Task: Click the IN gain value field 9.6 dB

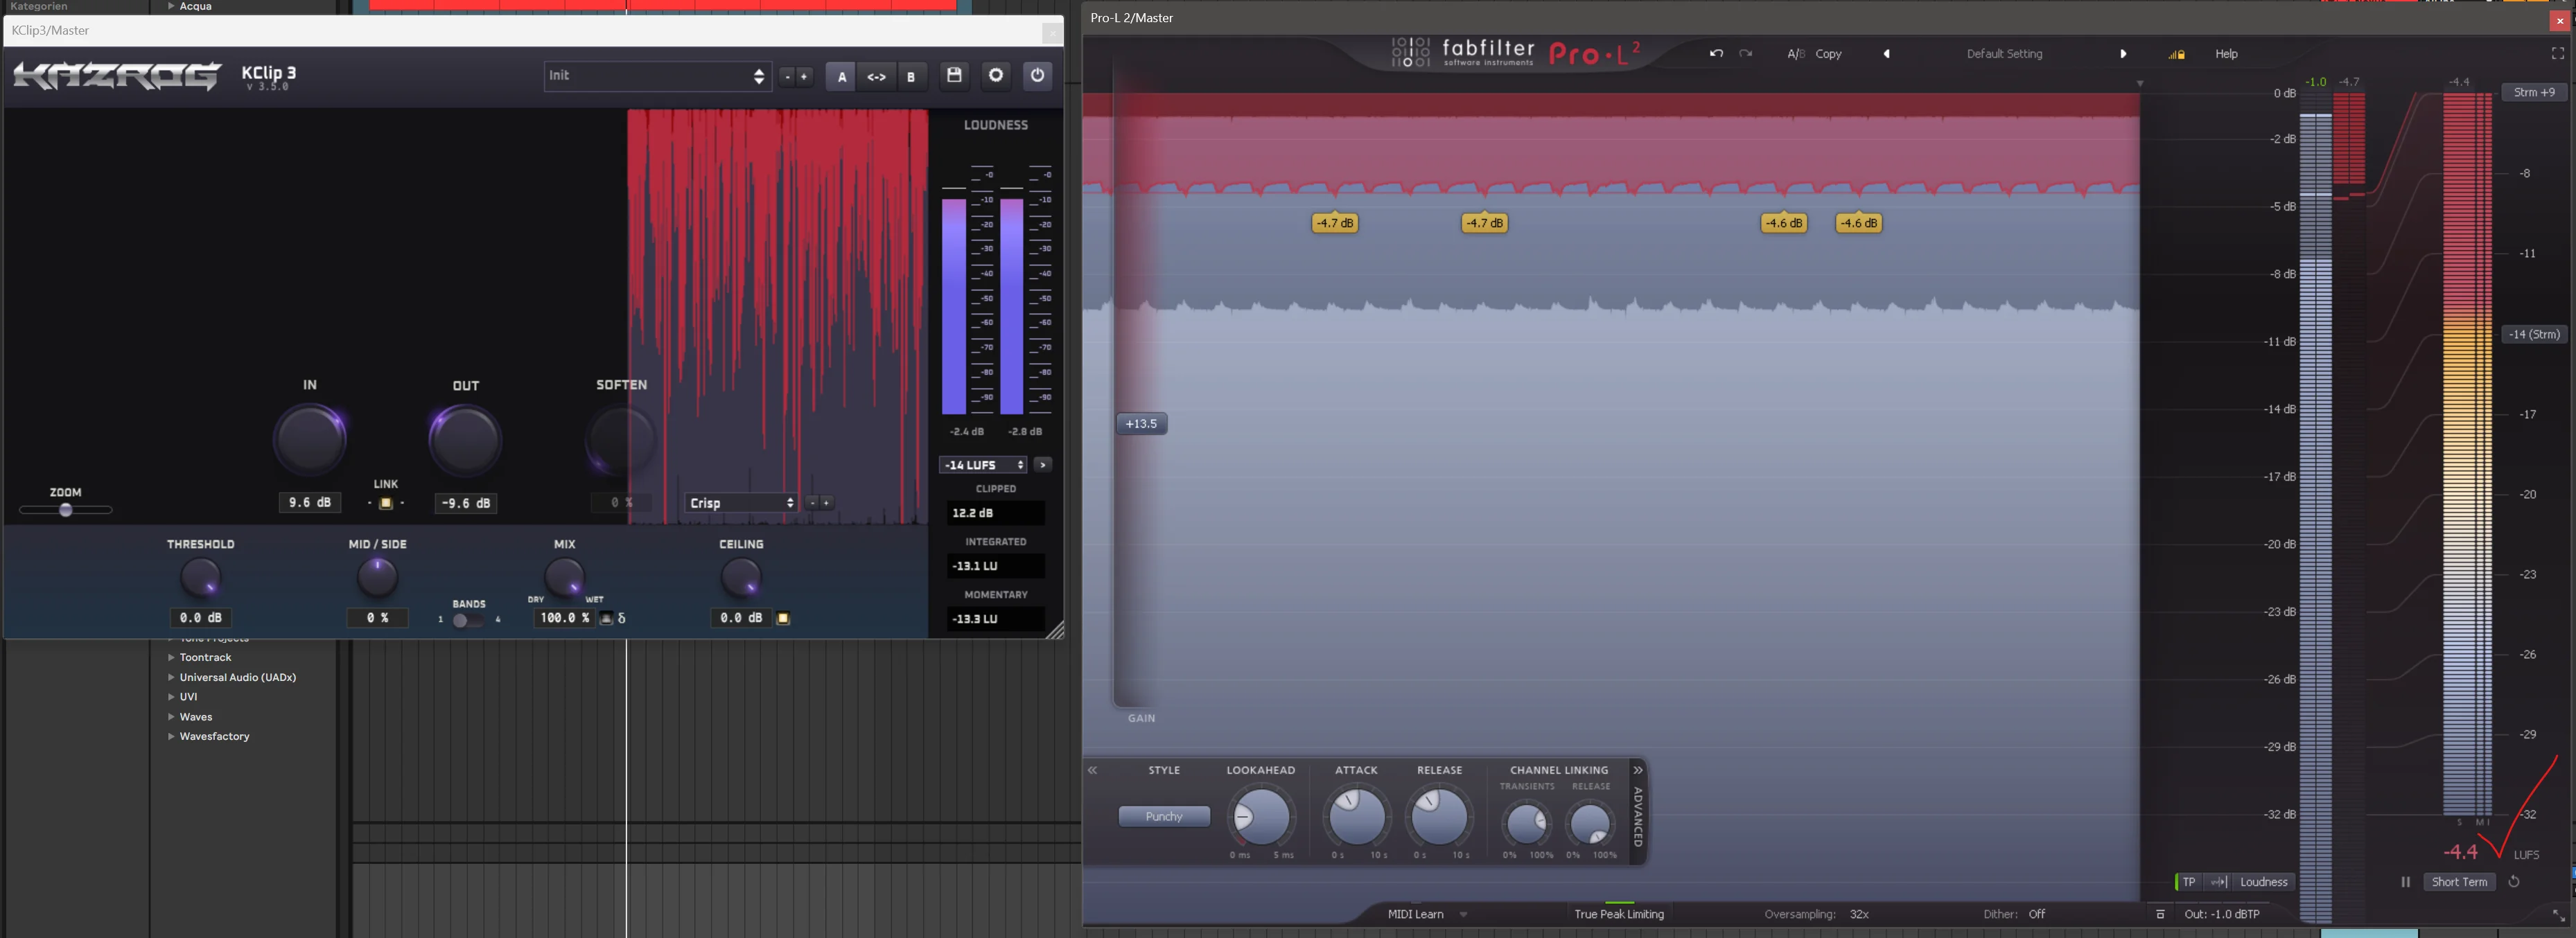Action: coord(309,502)
